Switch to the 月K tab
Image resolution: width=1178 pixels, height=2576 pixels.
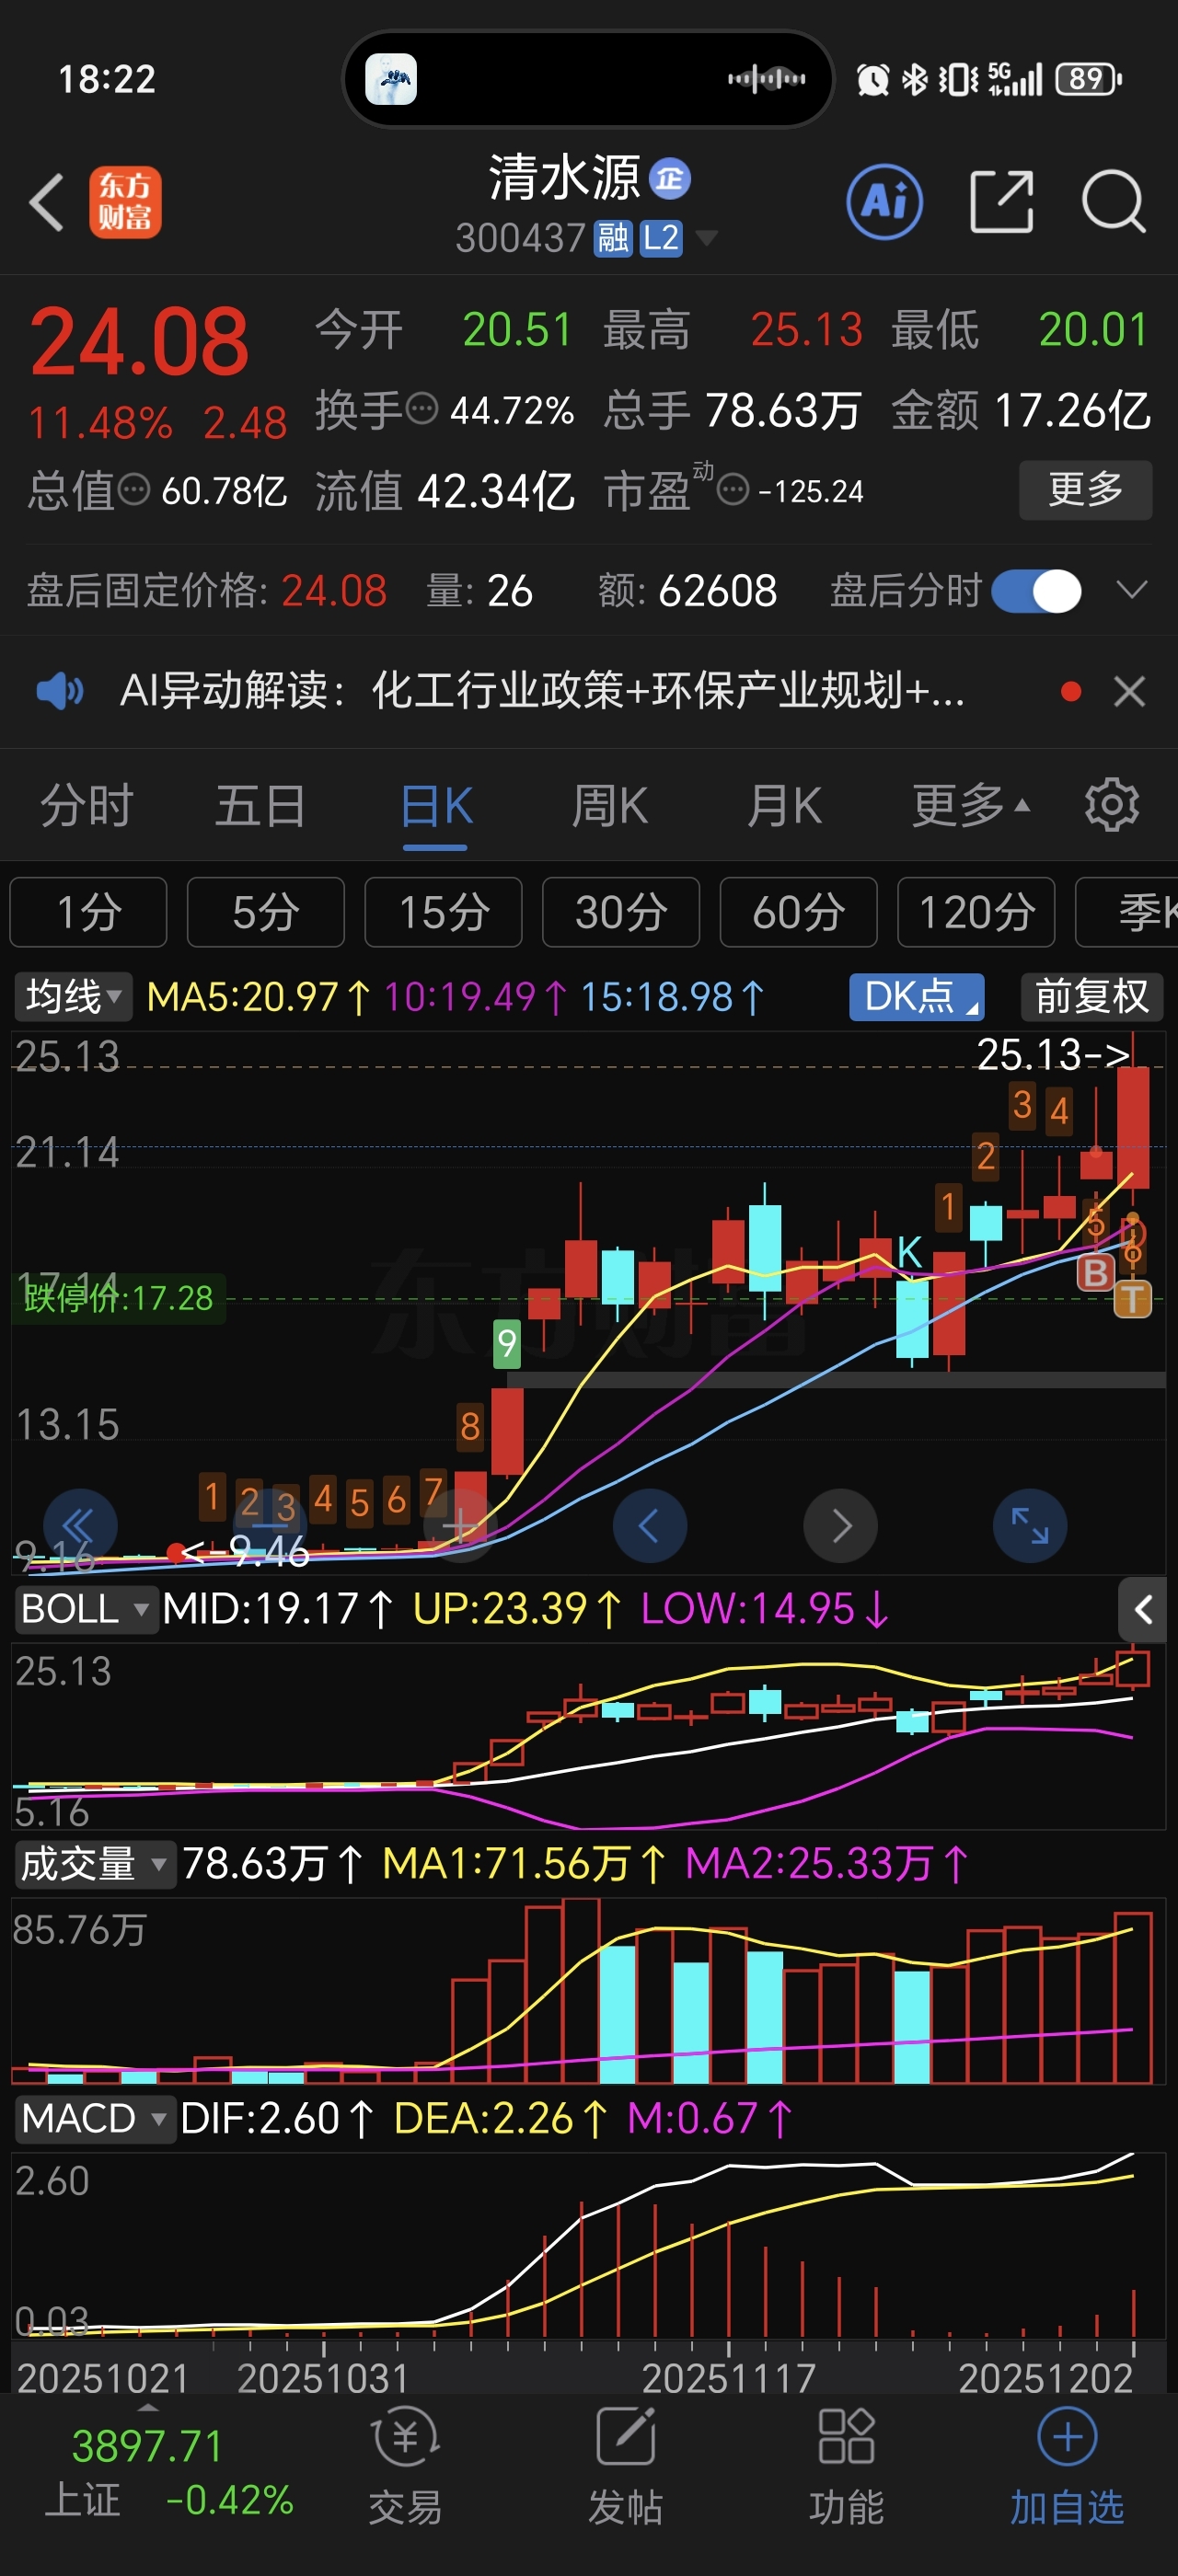pyautogui.click(x=785, y=805)
